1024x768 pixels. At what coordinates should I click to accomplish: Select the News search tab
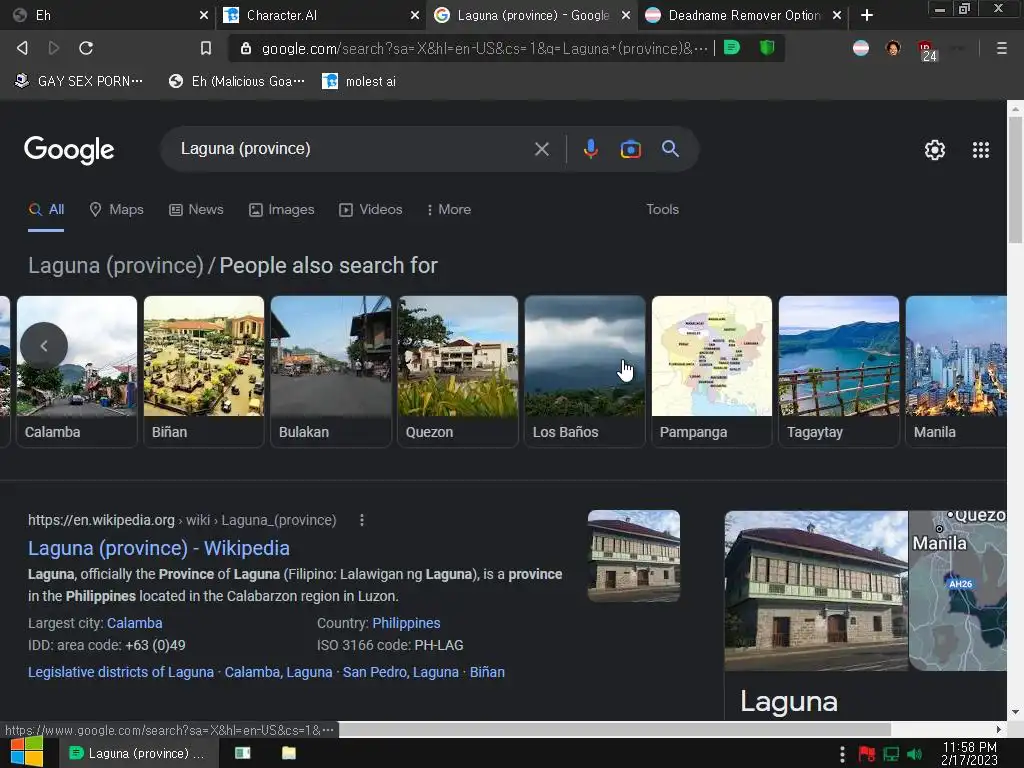point(196,210)
